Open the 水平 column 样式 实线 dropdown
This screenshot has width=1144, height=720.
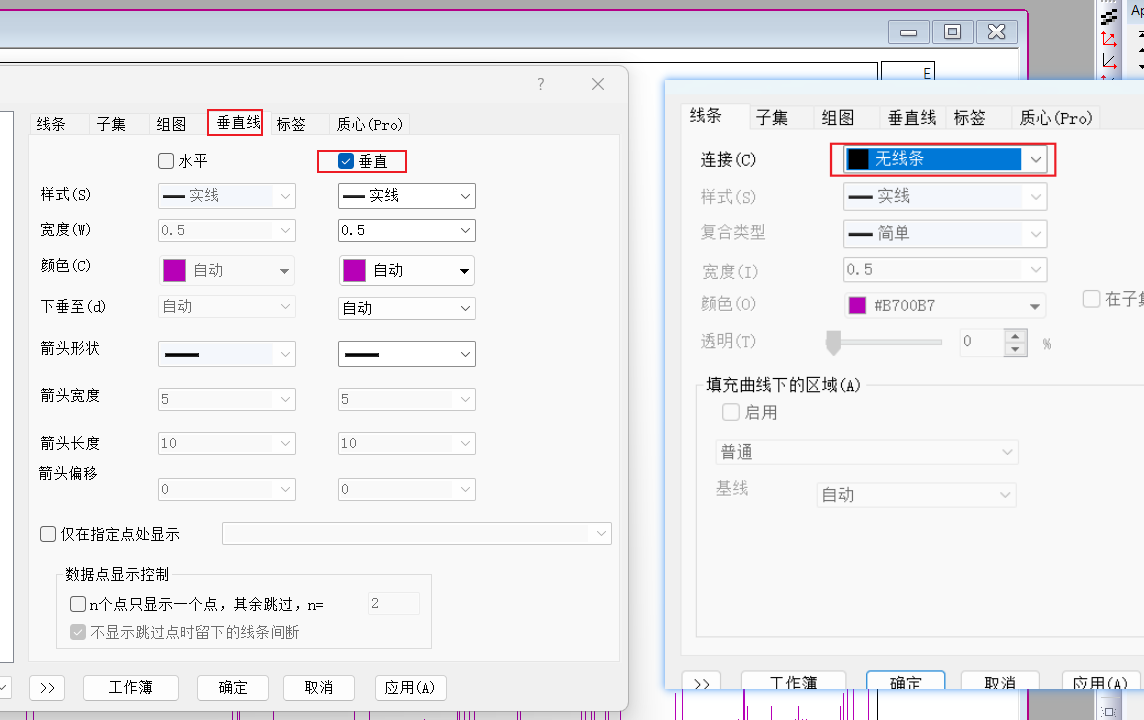227,196
